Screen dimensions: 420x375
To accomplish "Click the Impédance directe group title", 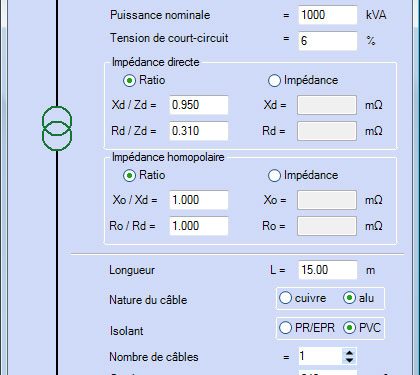I will (x=155, y=62).
